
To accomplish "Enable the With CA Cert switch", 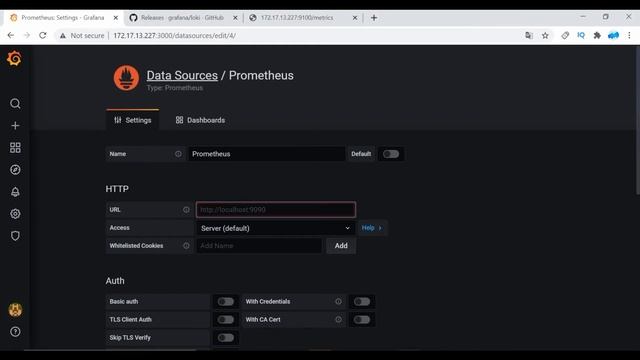I will tap(362, 320).
